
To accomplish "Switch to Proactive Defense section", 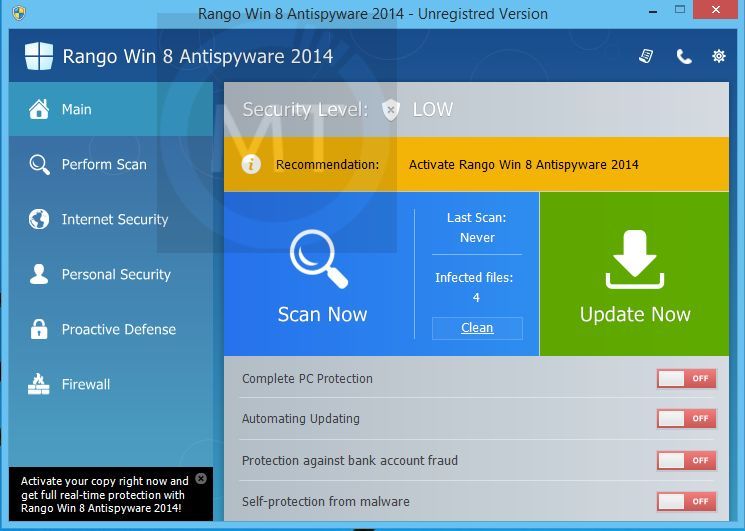I will (111, 329).
